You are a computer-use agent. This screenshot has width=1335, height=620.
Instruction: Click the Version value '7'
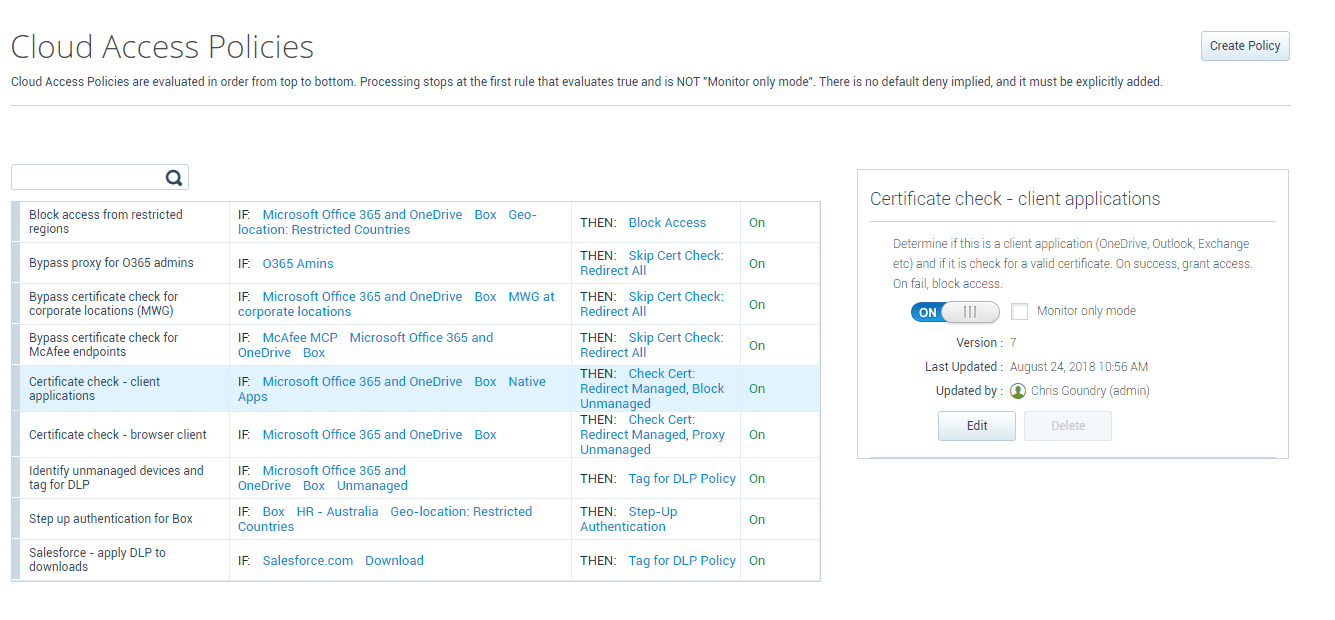(1013, 343)
